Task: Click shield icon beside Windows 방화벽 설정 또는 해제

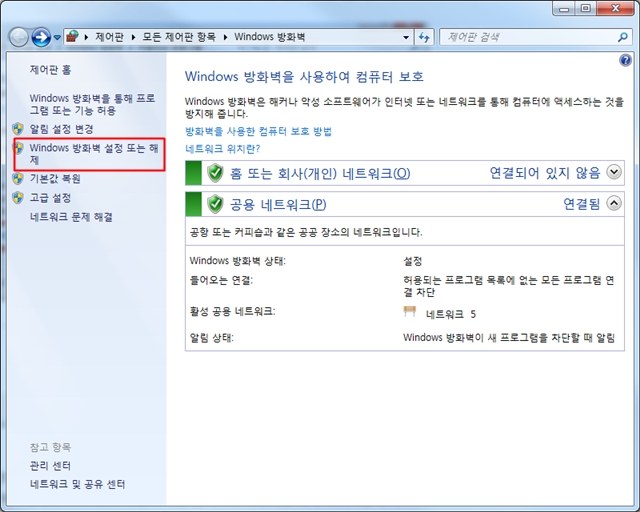Action: pyautogui.click(x=18, y=148)
